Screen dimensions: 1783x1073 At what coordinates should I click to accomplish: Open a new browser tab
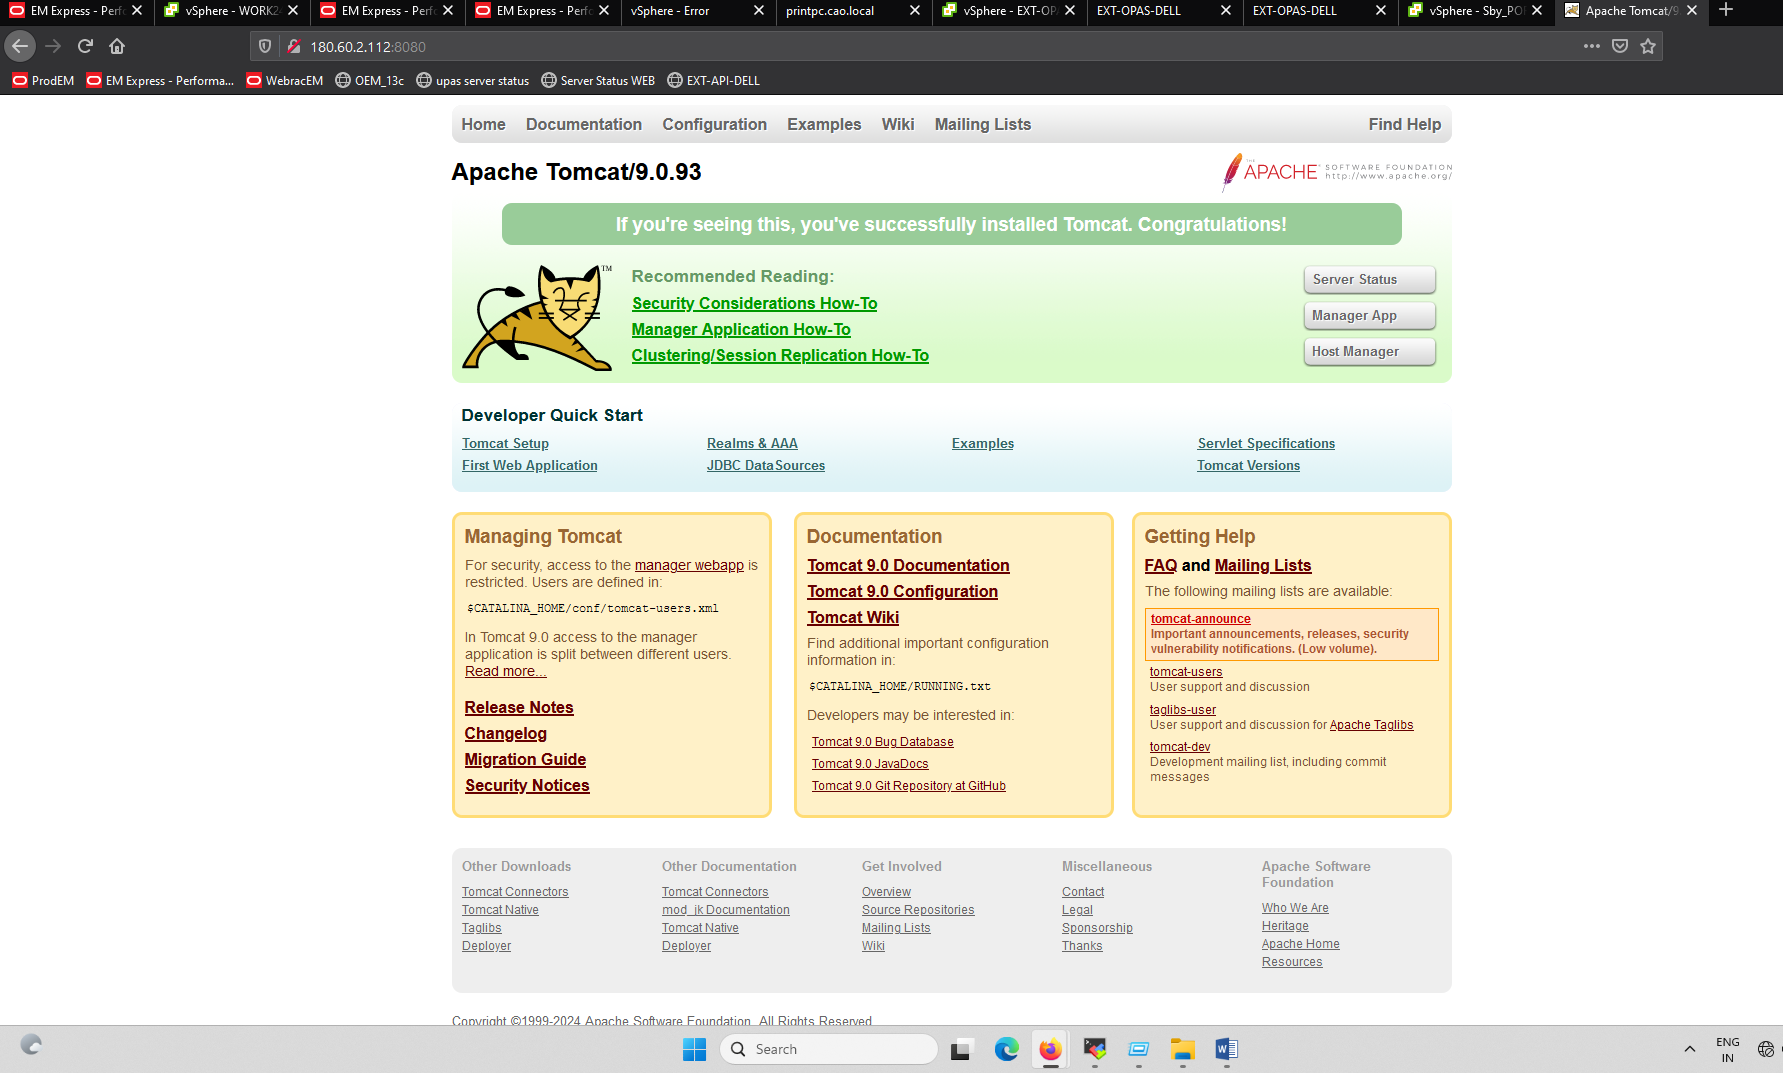click(x=1726, y=10)
